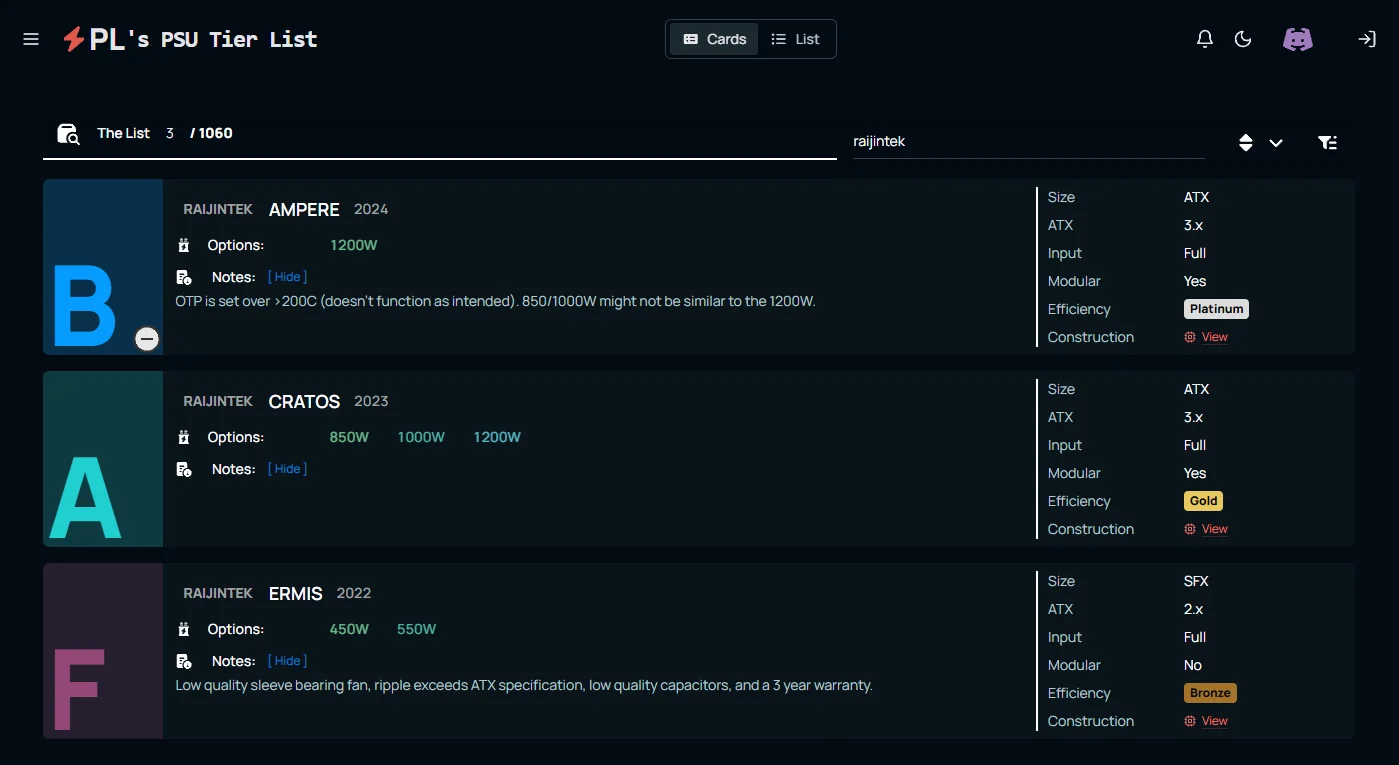Click the Cards view icon
This screenshot has height=765, width=1399.
(x=691, y=39)
